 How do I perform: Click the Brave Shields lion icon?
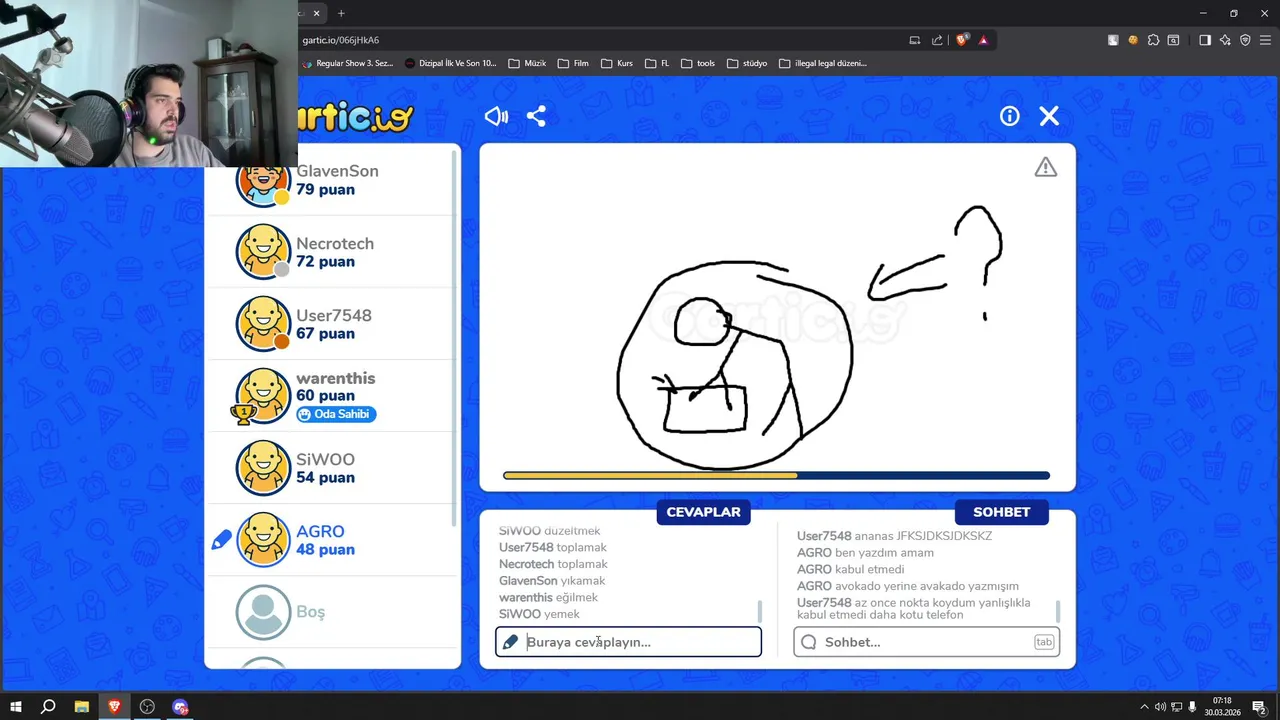pos(962,40)
